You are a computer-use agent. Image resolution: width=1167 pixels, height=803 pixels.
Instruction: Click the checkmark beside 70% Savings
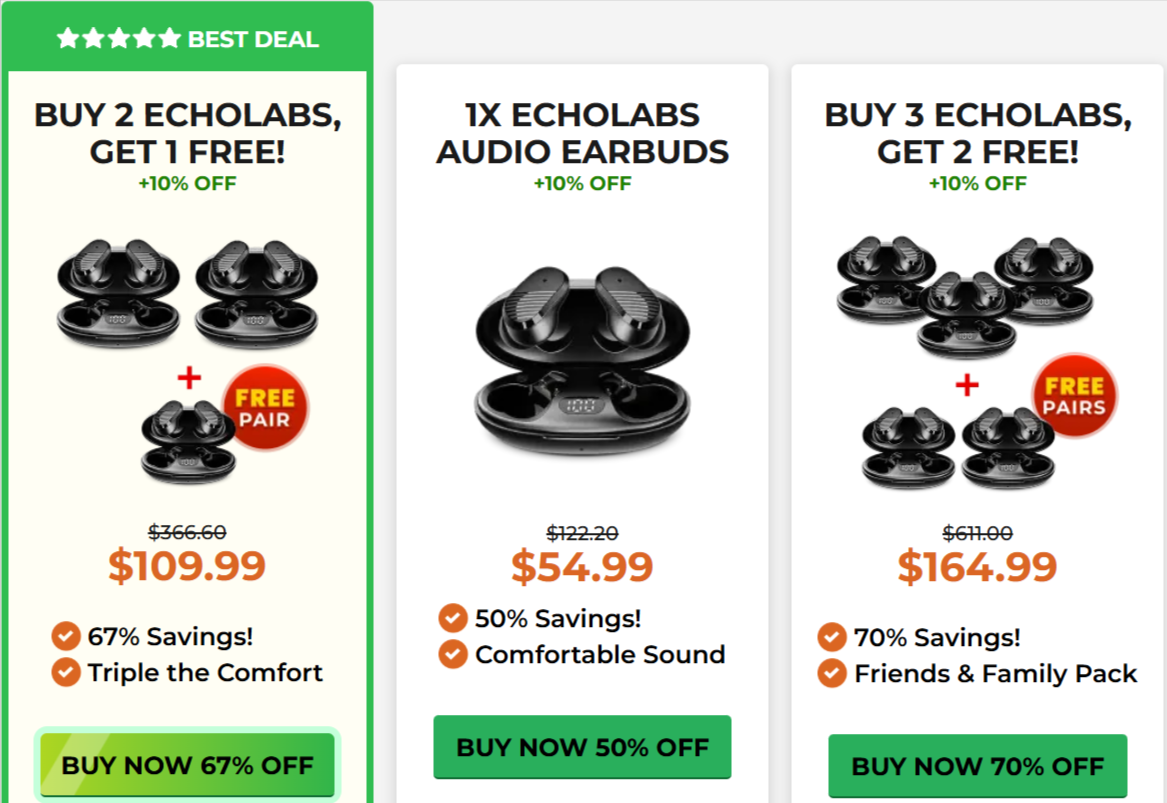pos(831,637)
